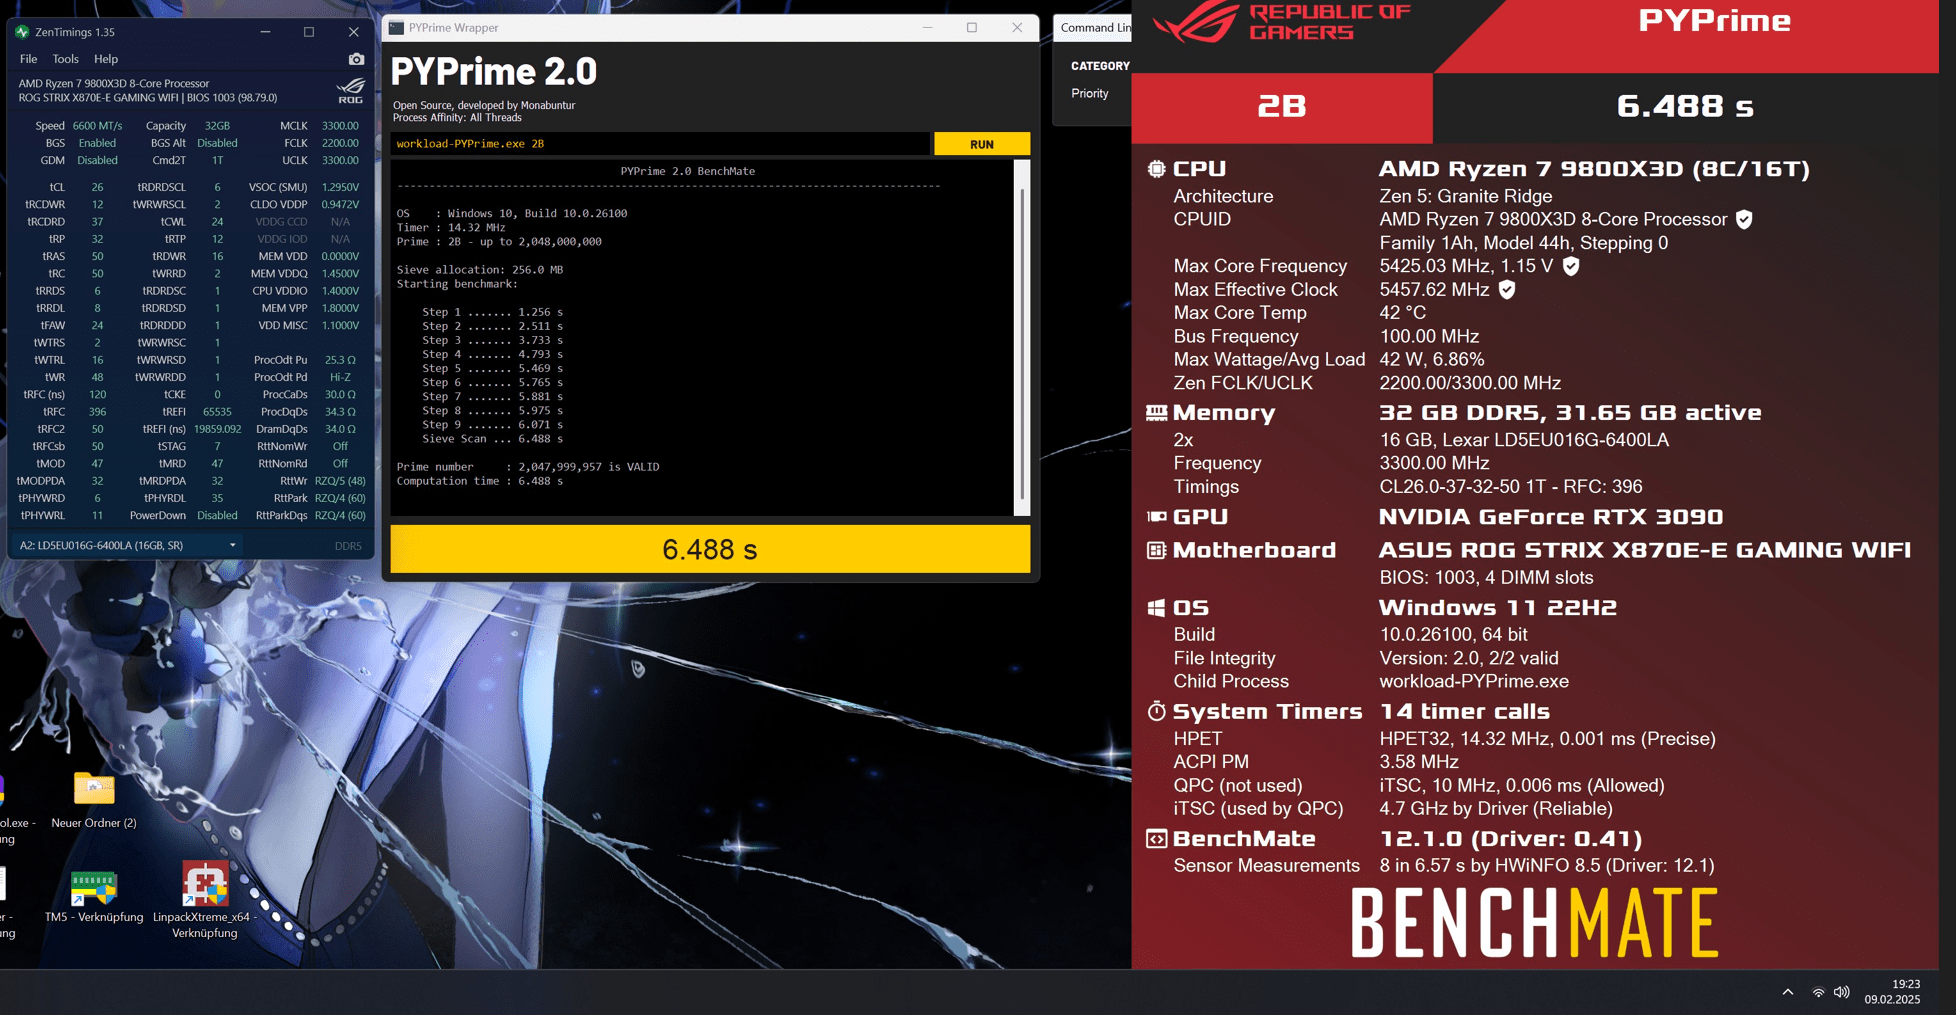Select Priority in the Command Line window

(x=1090, y=93)
